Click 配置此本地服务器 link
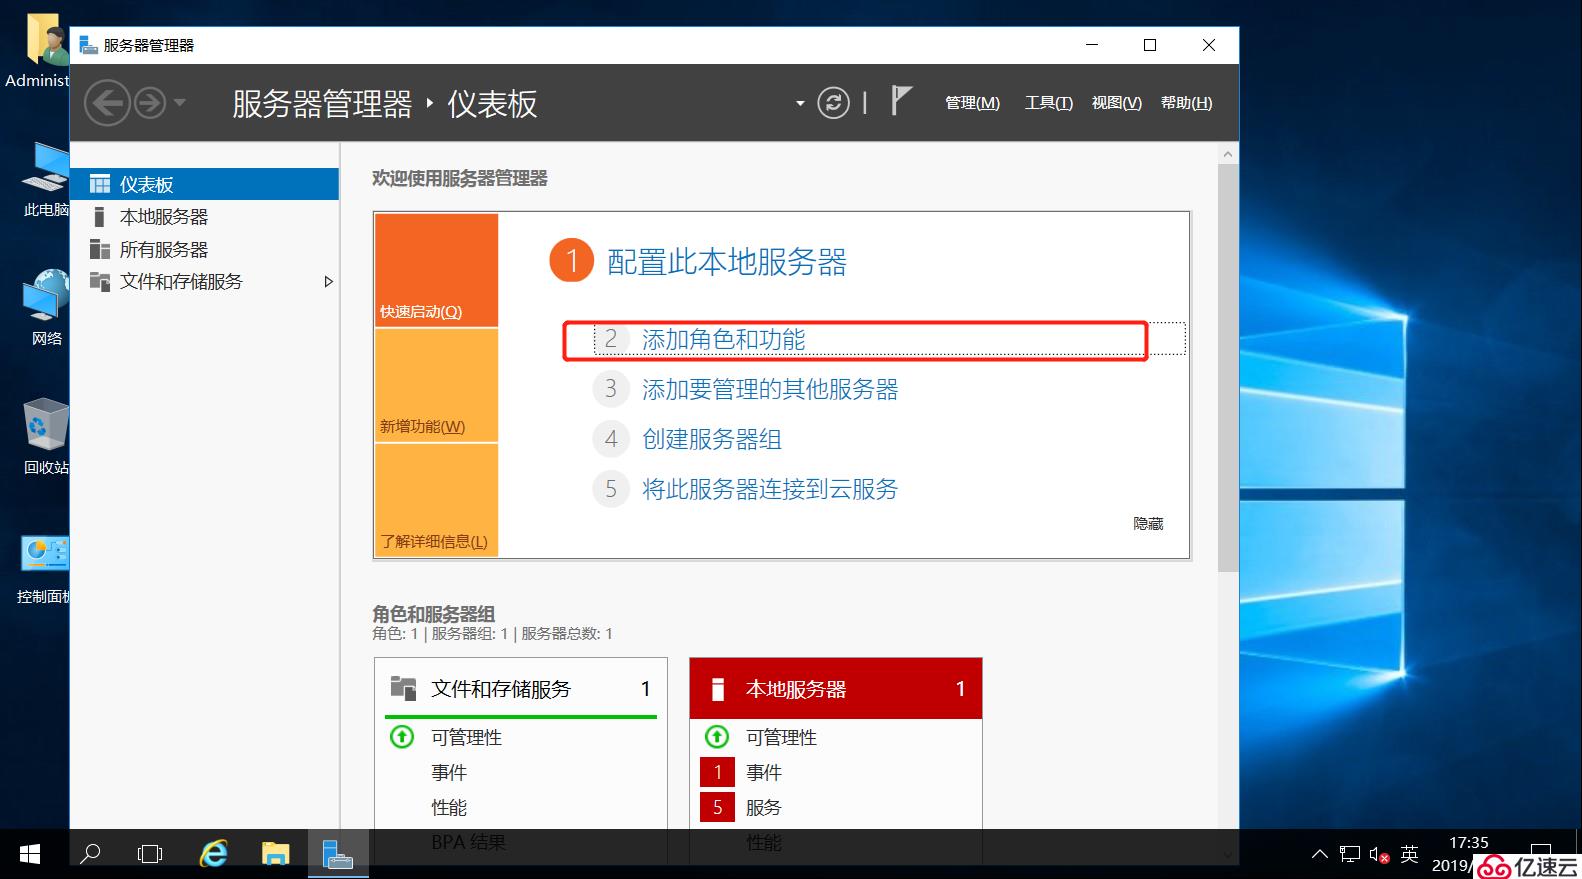1582x879 pixels. pos(727,262)
